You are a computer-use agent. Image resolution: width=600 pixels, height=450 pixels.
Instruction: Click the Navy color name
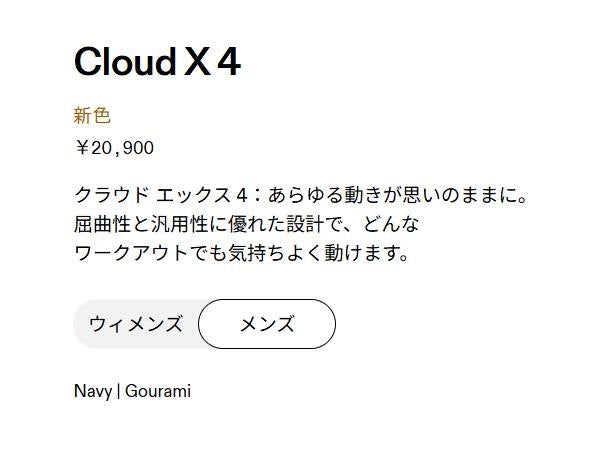(x=93, y=391)
